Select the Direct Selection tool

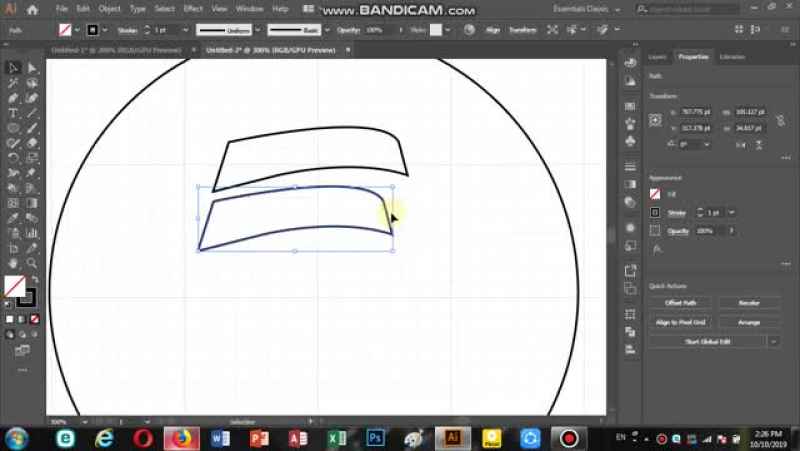pos(32,67)
